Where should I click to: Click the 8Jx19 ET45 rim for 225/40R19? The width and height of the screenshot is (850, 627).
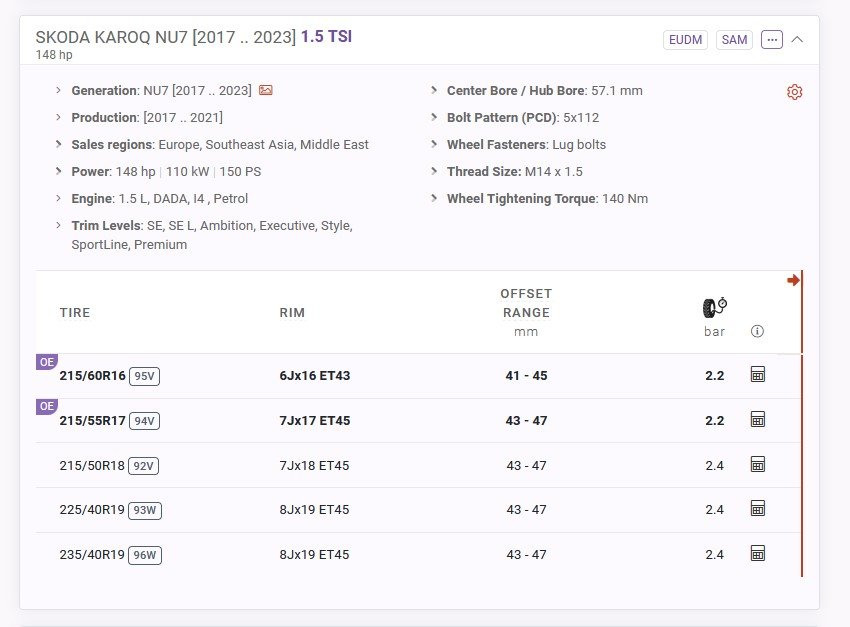(x=314, y=510)
